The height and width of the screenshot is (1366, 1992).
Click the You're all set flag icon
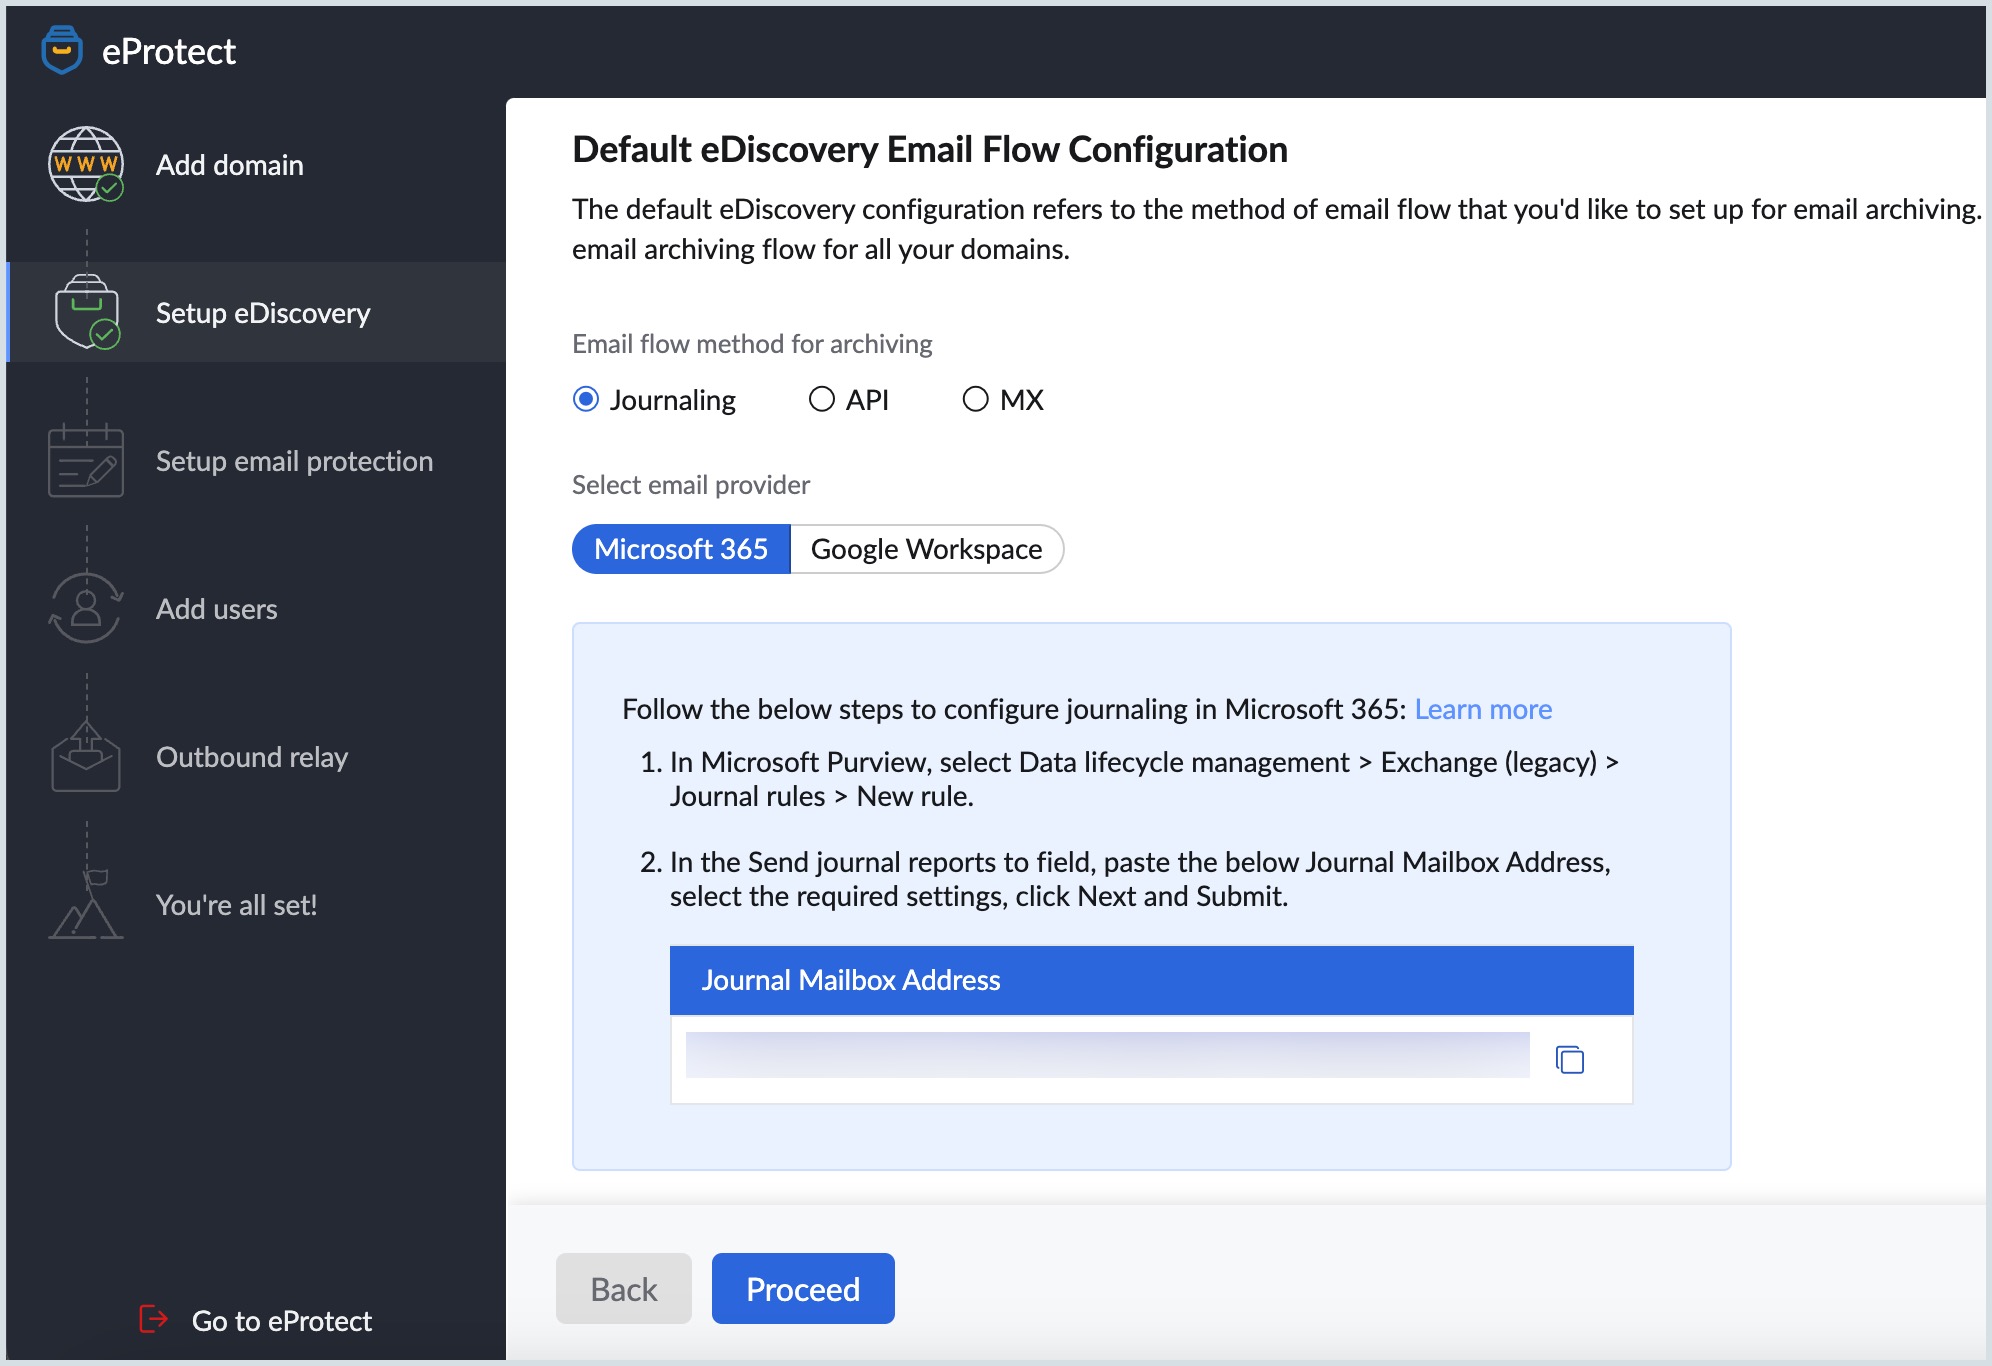tap(86, 904)
